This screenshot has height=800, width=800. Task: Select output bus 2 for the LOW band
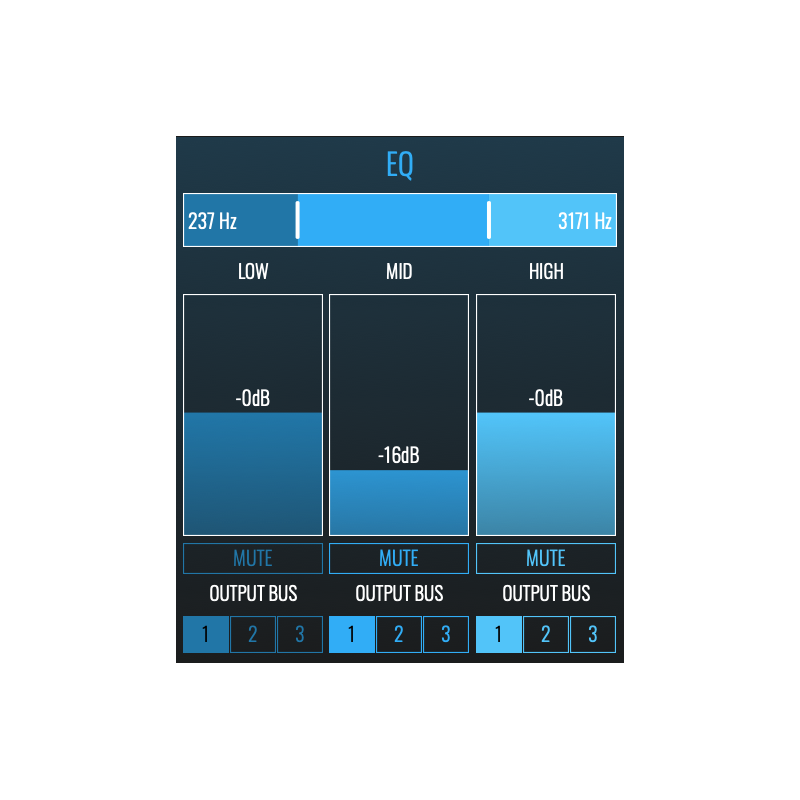pos(252,634)
